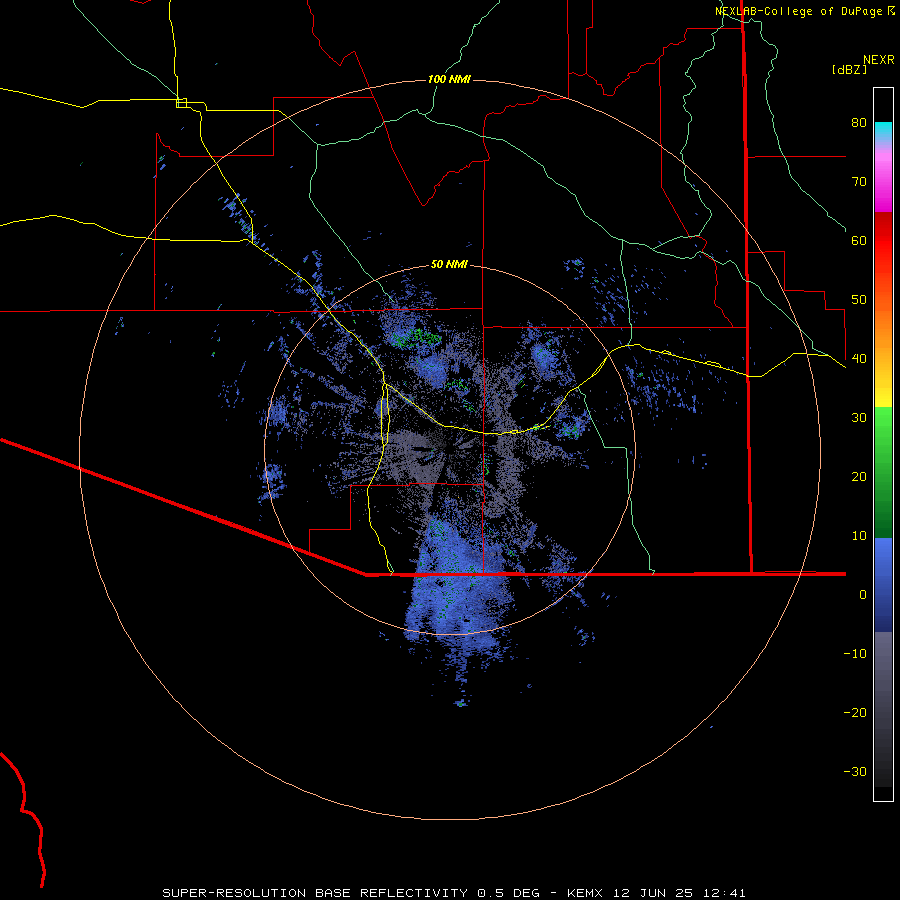Click the 80 value on the dBZ scale
900x900 pixels.
coord(859,123)
